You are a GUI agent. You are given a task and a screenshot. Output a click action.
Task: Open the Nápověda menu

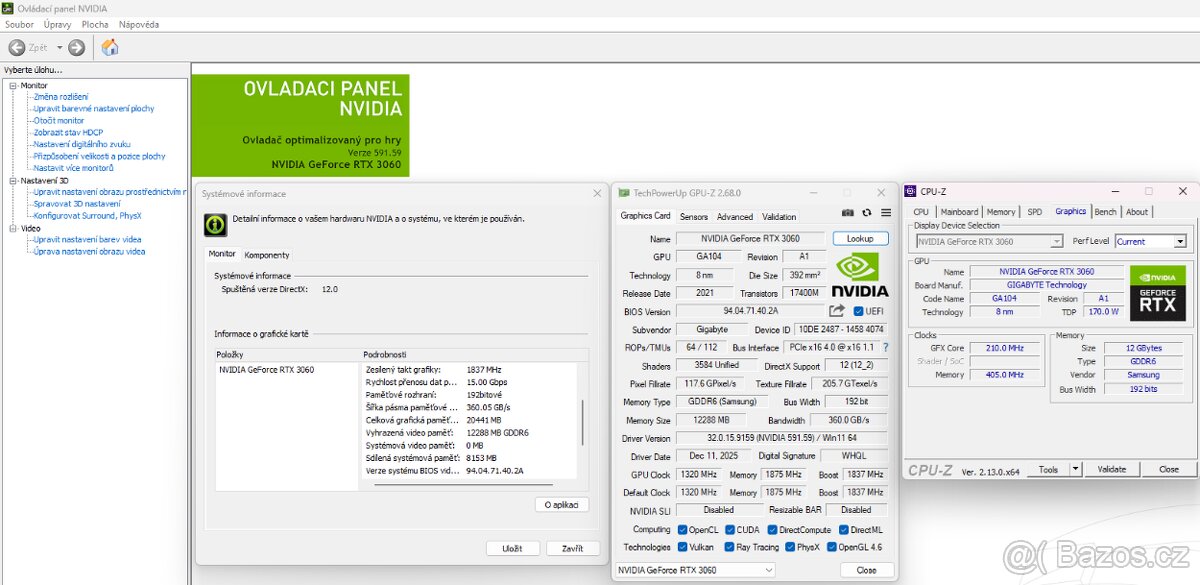138,24
